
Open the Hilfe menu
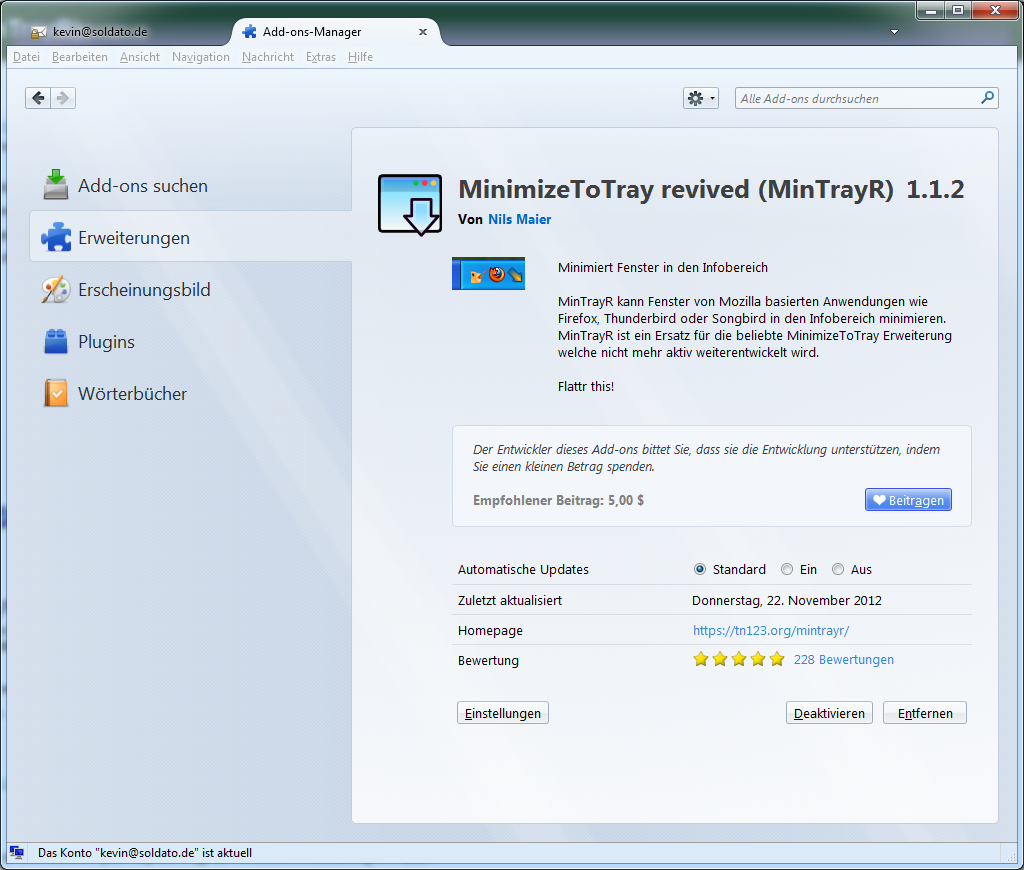pyautogui.click(x=360, y=57)
